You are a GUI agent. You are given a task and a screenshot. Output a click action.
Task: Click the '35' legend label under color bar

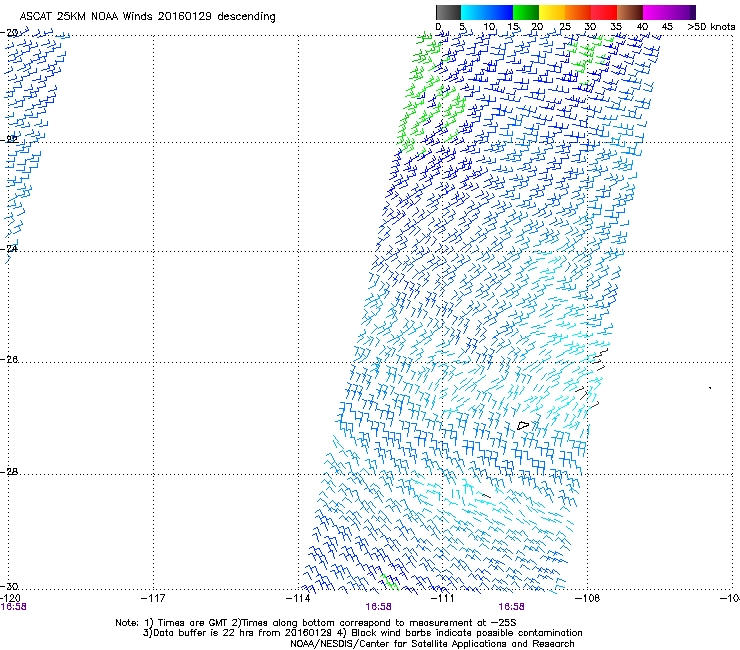coord(616,26)
